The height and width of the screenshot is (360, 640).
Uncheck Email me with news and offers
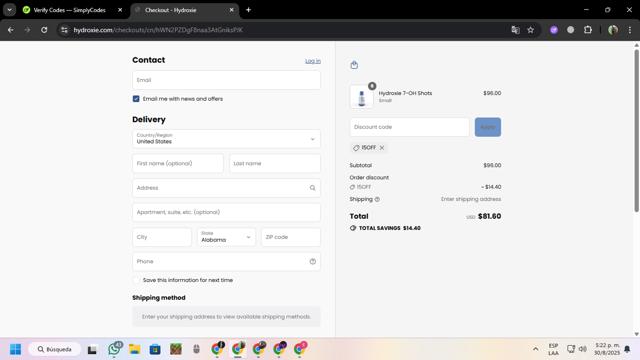pyautogui.click(x=136, y=99)
